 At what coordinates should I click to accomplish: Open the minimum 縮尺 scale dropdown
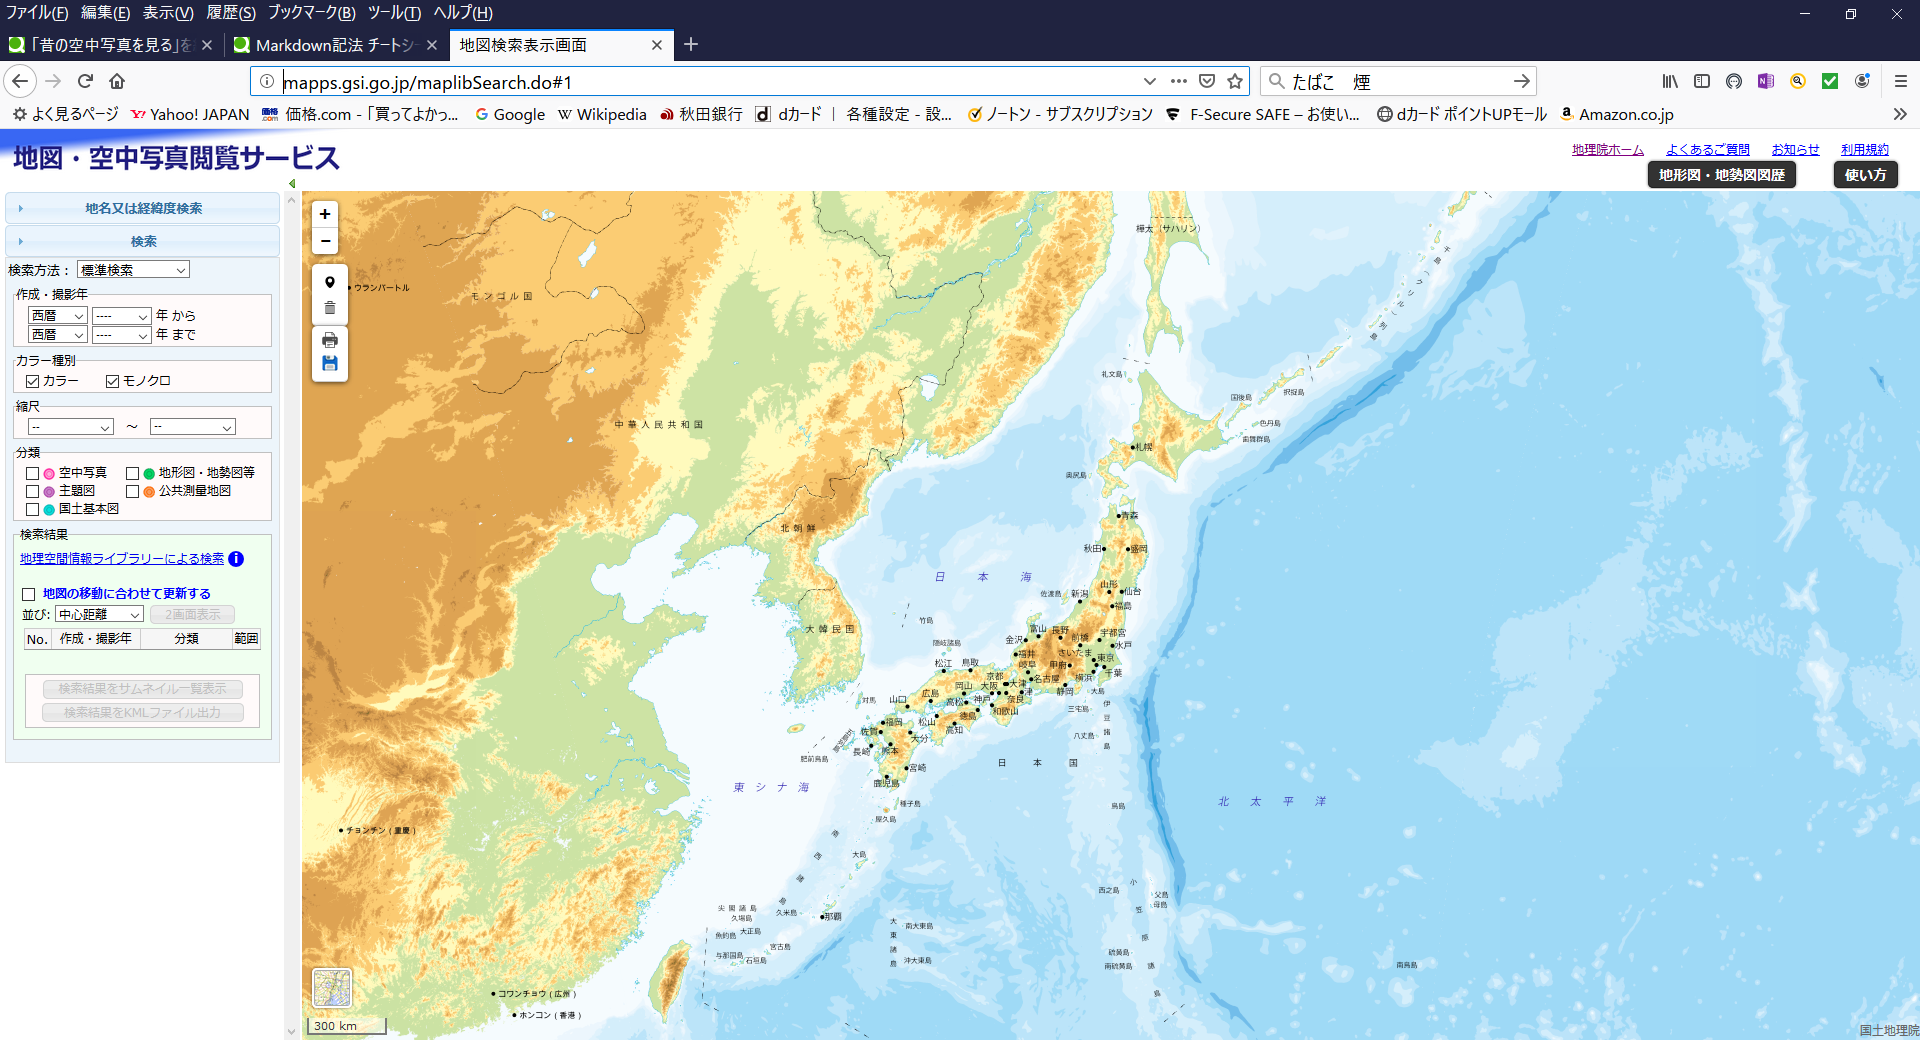(71, 427)
